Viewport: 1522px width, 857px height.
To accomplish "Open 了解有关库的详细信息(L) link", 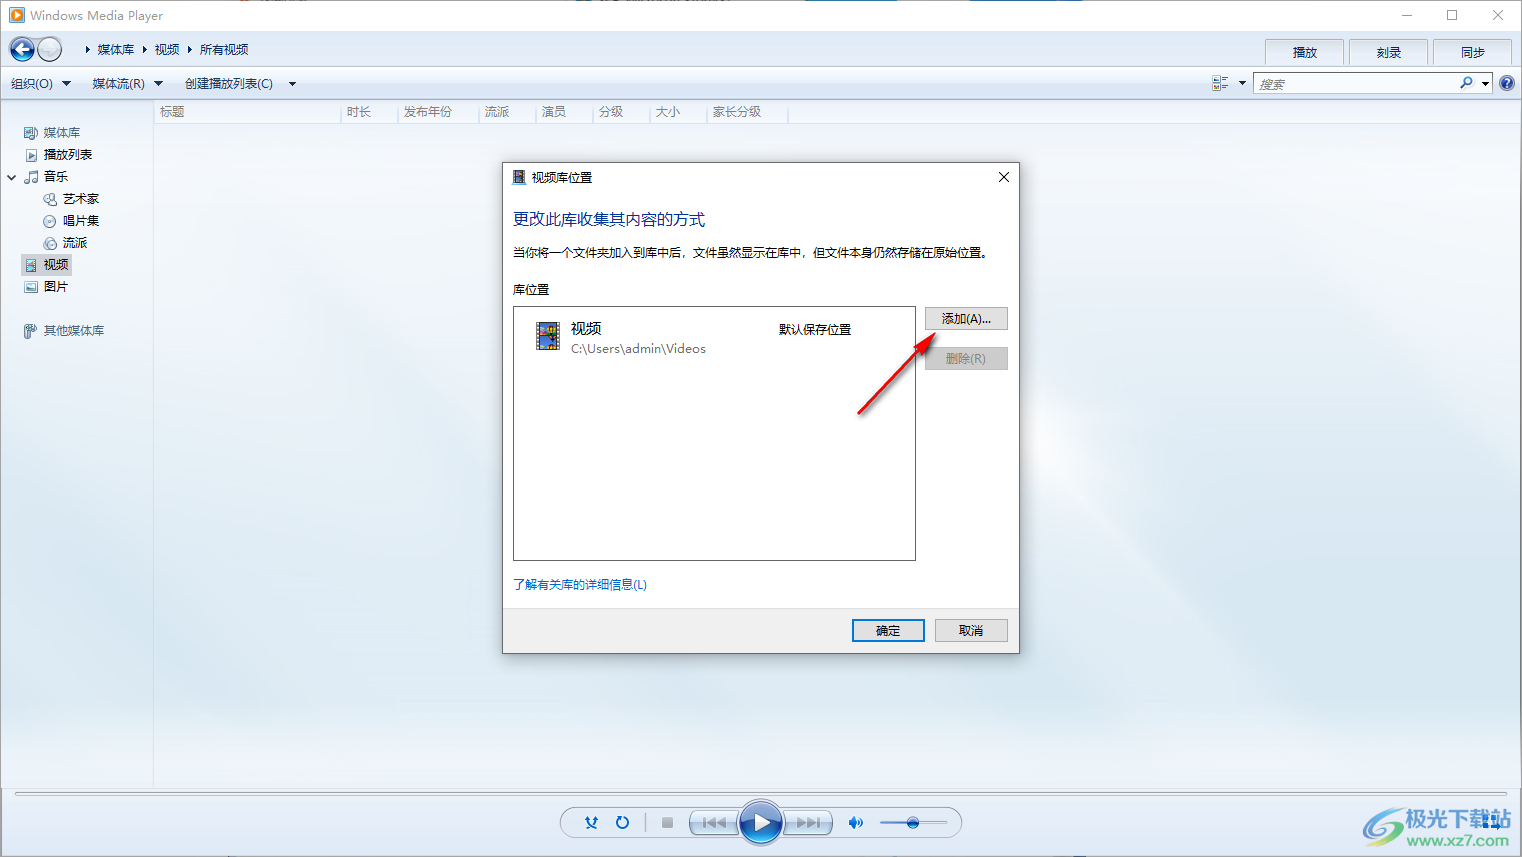I will click(x=580, y=585).
